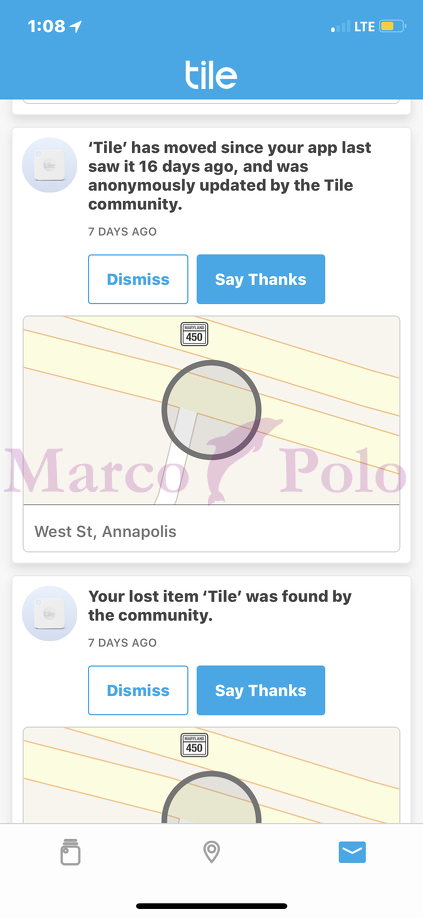
Task: Tap the location services arrow in status bar
Action: click(75, 26)
